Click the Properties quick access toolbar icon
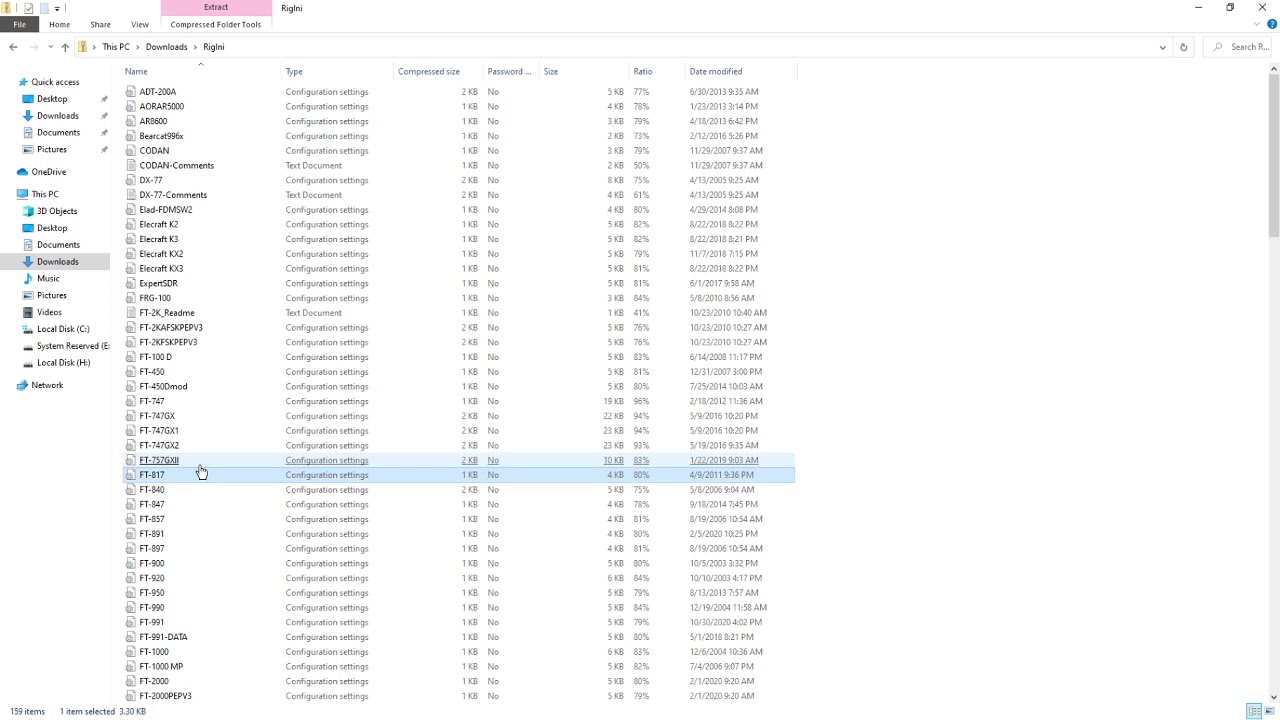Screen dimensions: 1280x720 tap(28, 8)
